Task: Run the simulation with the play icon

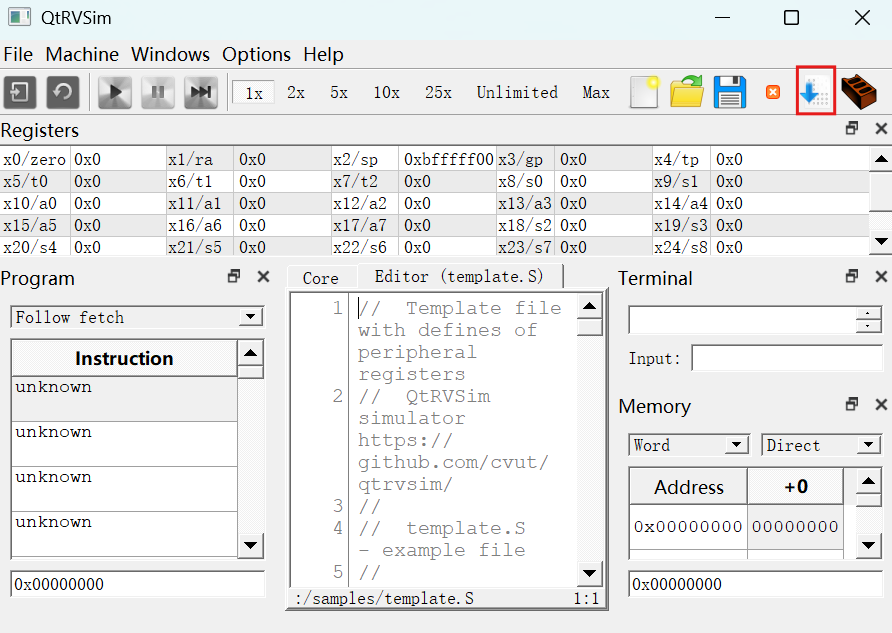Action: pos(115,93)
